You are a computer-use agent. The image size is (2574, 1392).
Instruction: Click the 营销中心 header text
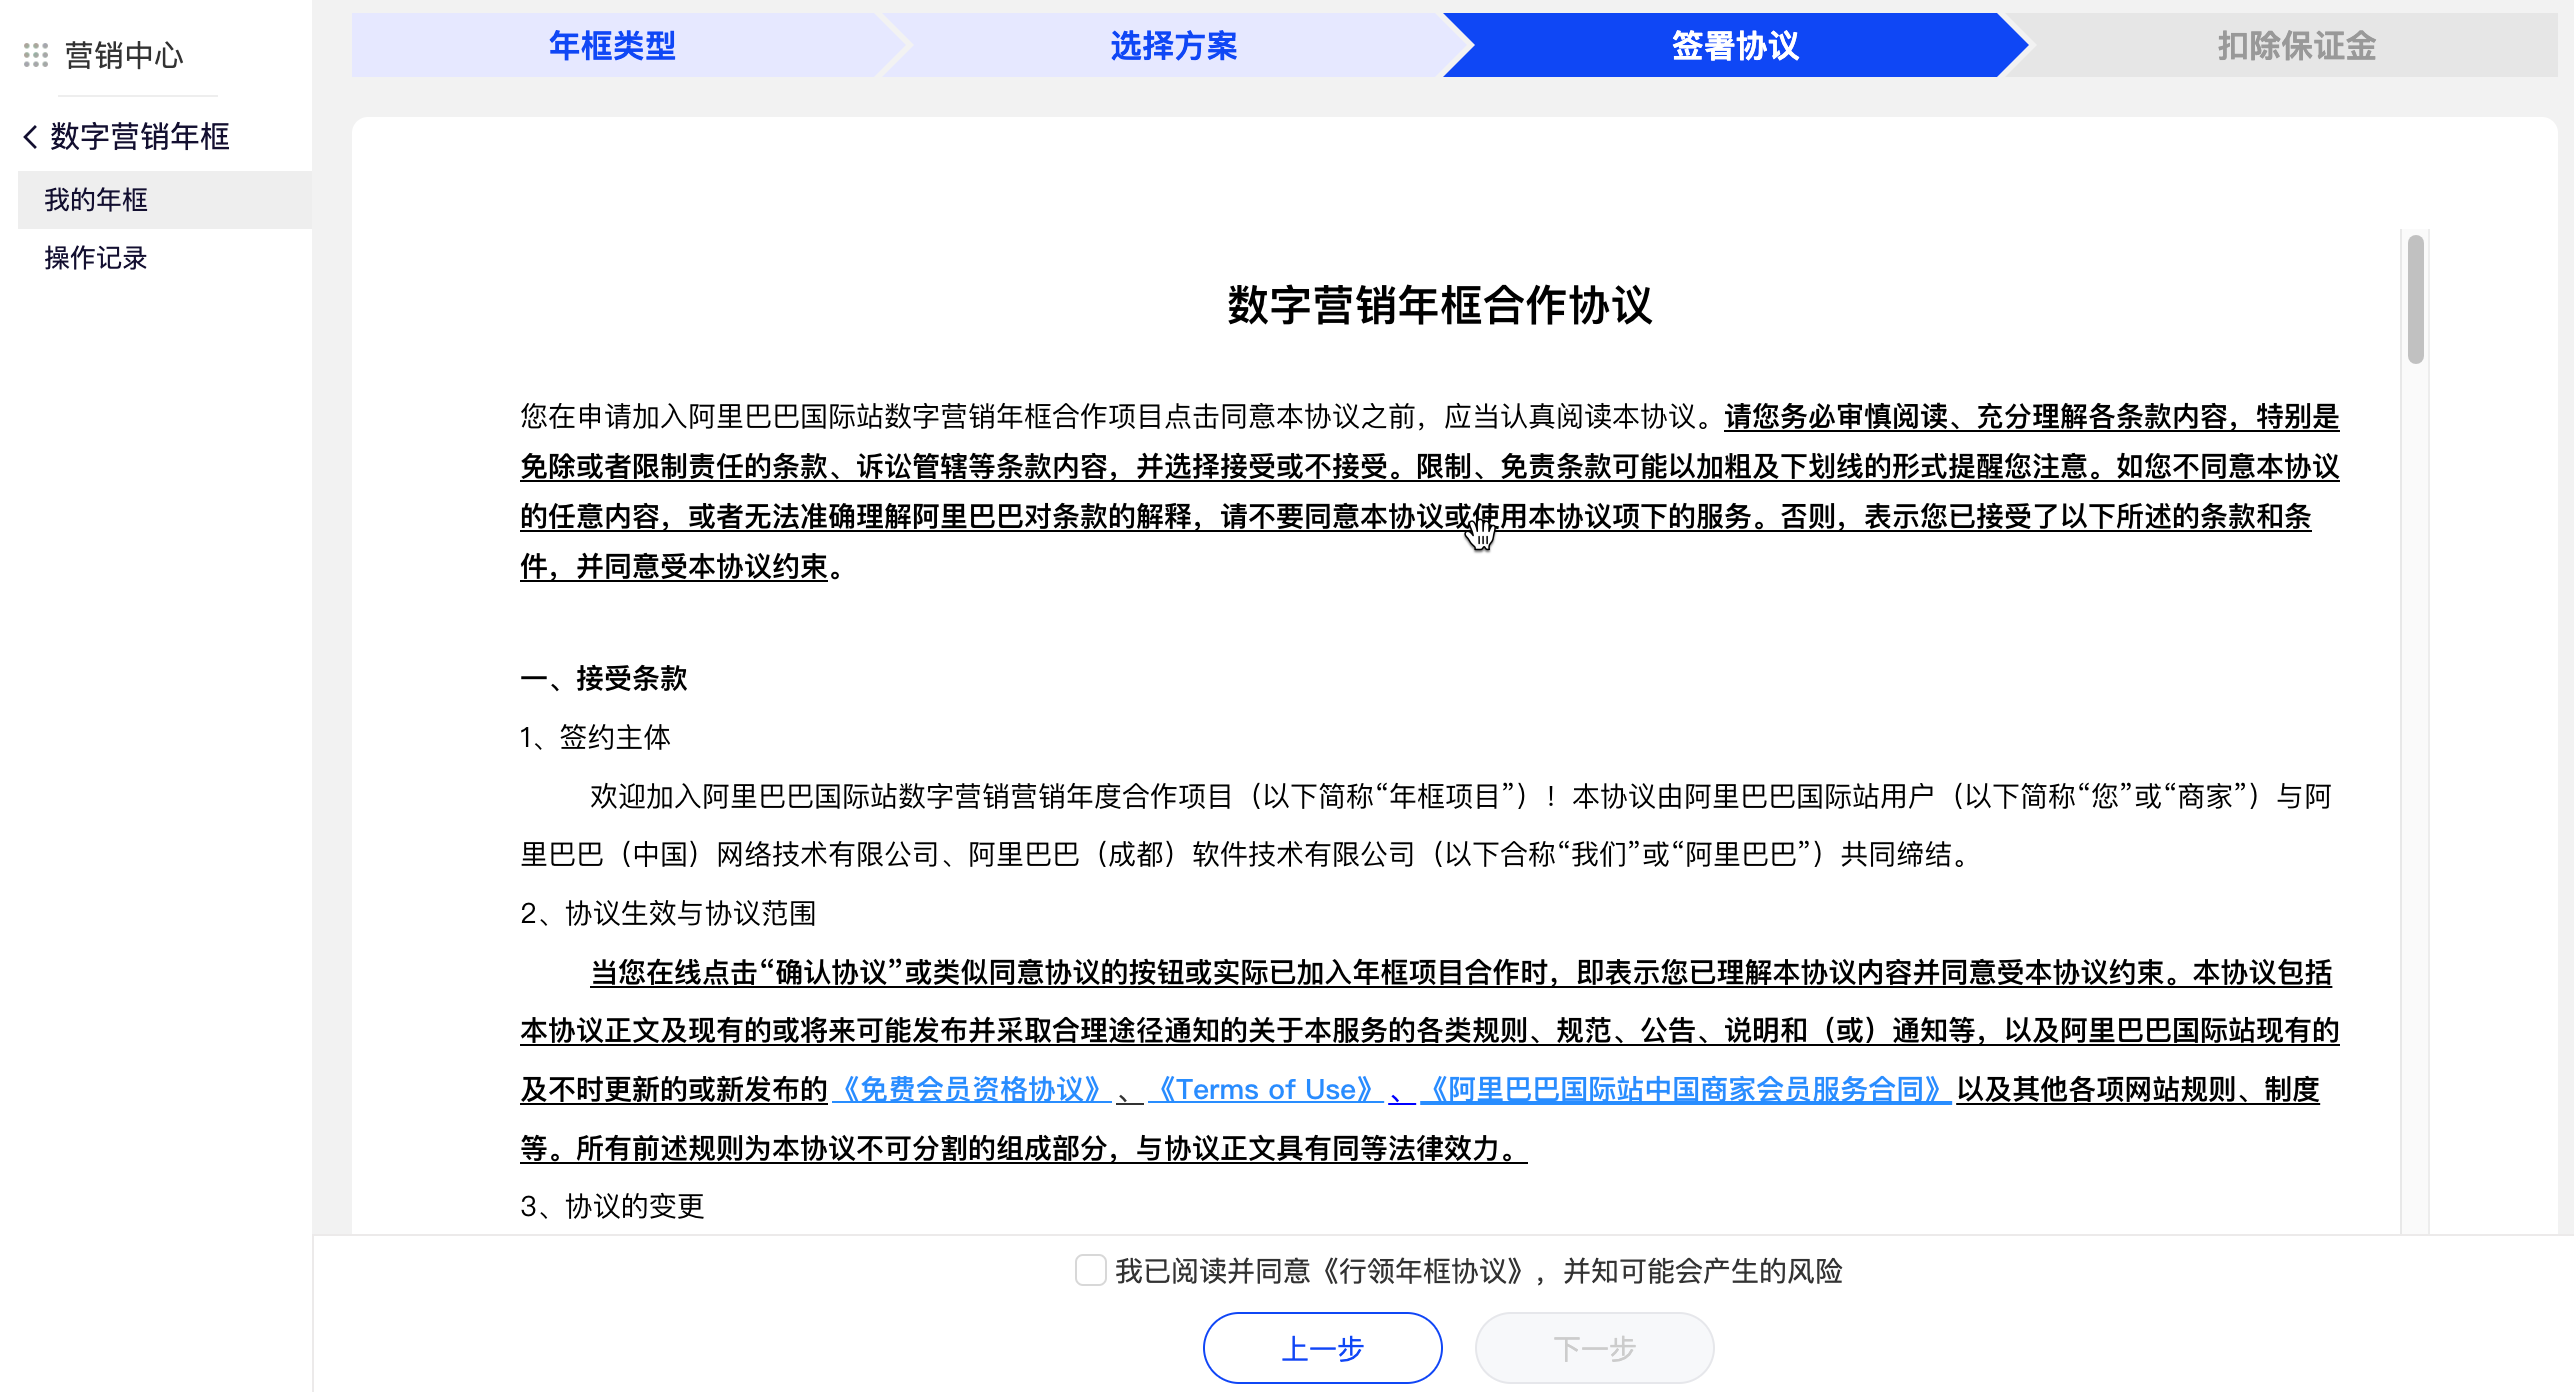(x=124, y=55)
